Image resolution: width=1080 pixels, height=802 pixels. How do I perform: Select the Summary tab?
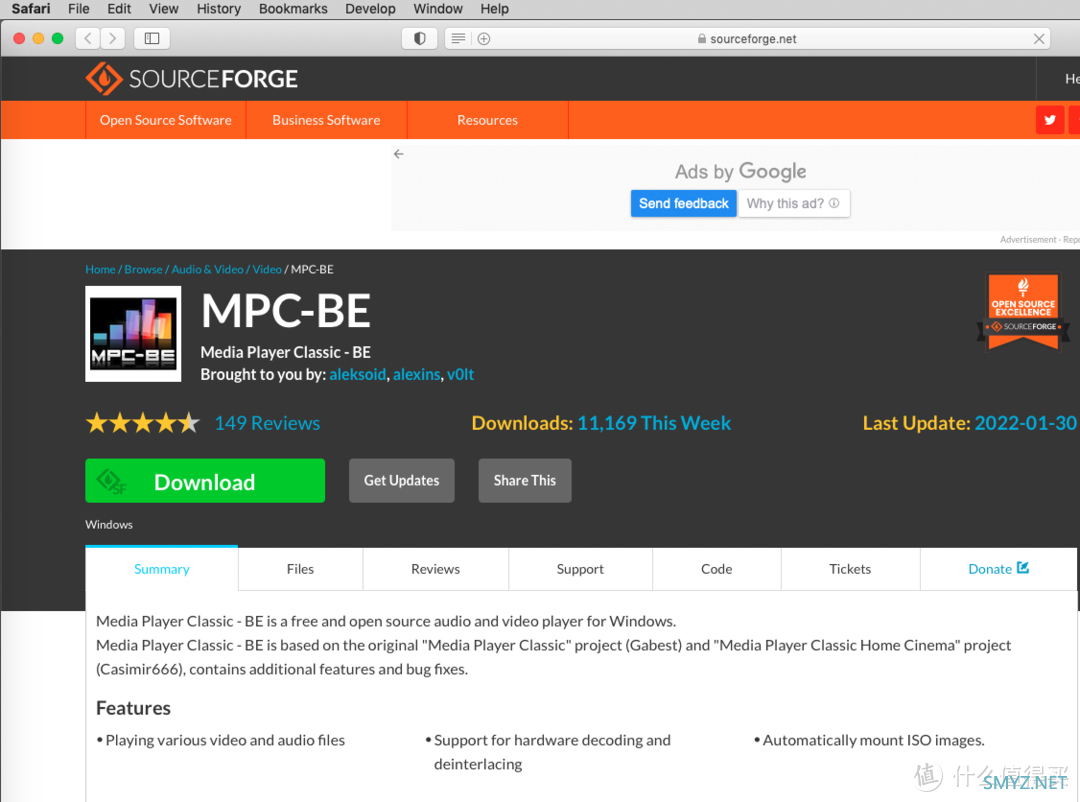coord(161,569)
